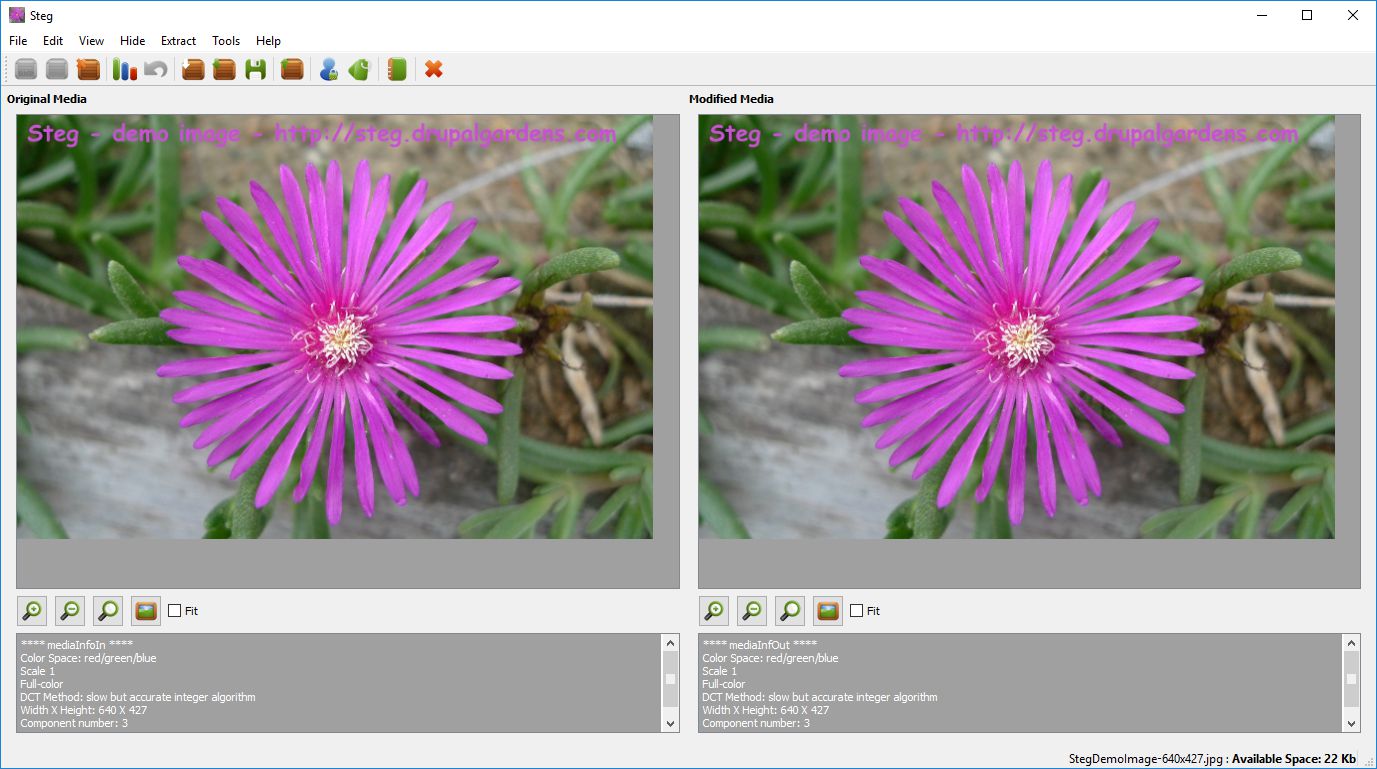The width and height of the screenshot is (1377, 769).
Task: Click "DCT Method" line in mediaInfOut panel
Action: [x=820, y=697]
